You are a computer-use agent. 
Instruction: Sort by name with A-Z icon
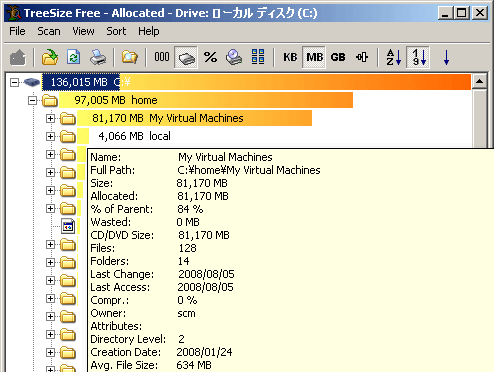394,57
